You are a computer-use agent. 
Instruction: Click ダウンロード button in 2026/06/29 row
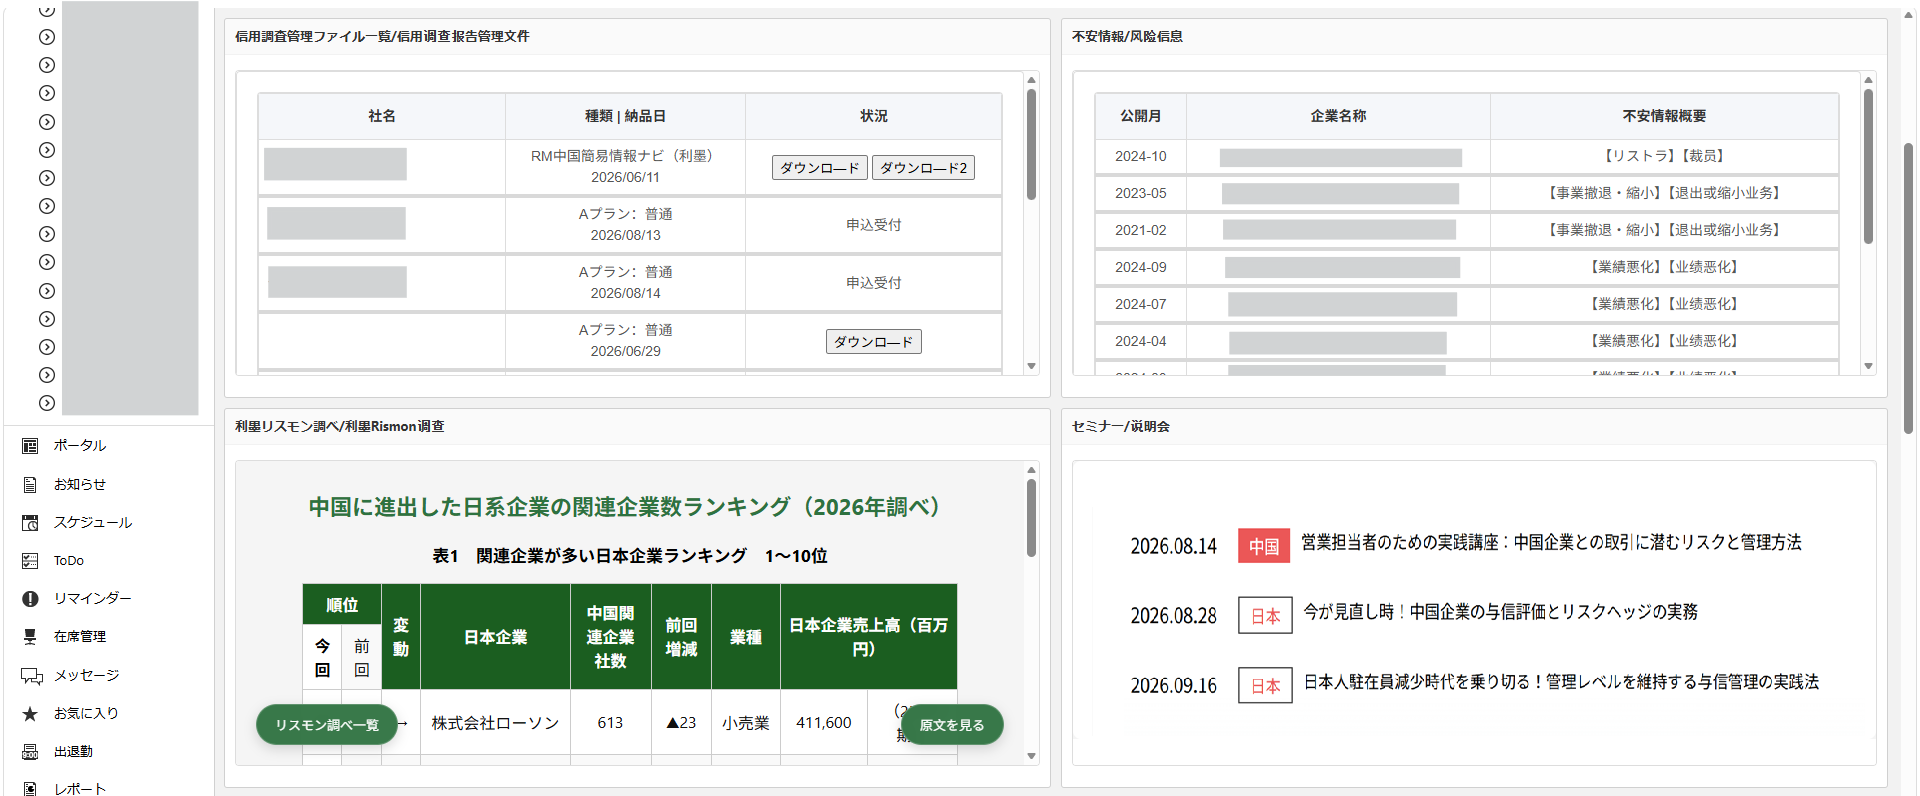[x=874, y=342]
